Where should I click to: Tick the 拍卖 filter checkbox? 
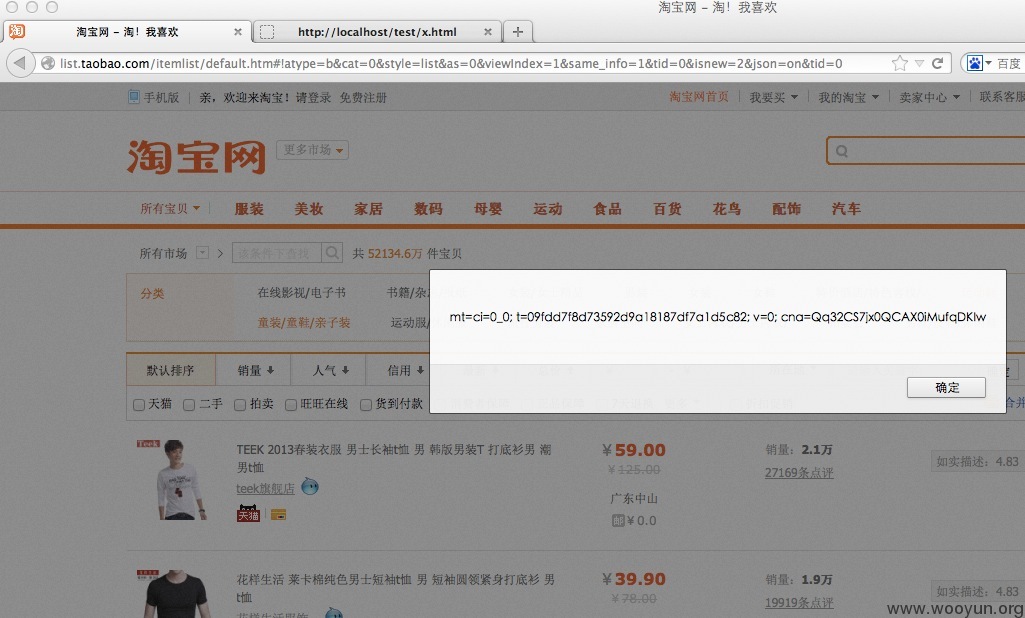(x=240, y=405)
